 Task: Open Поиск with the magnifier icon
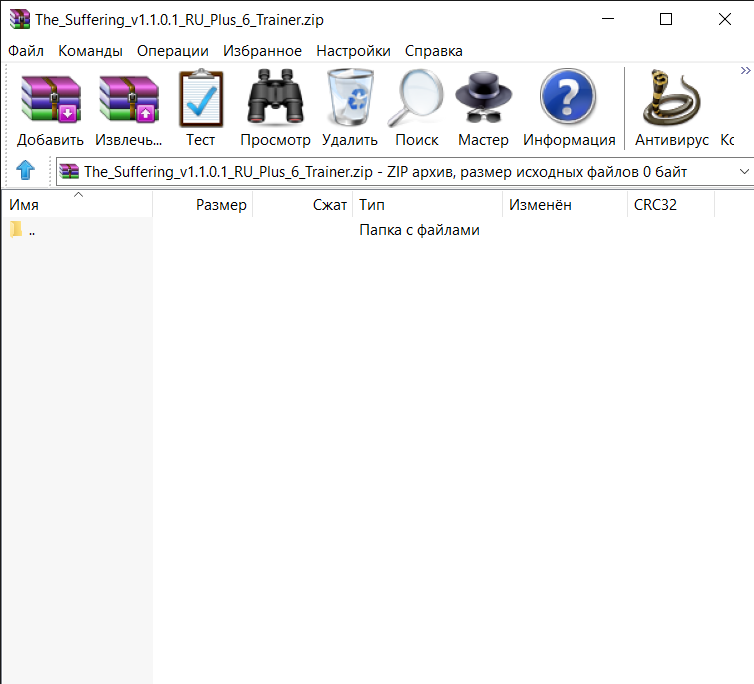coord(416,98)
